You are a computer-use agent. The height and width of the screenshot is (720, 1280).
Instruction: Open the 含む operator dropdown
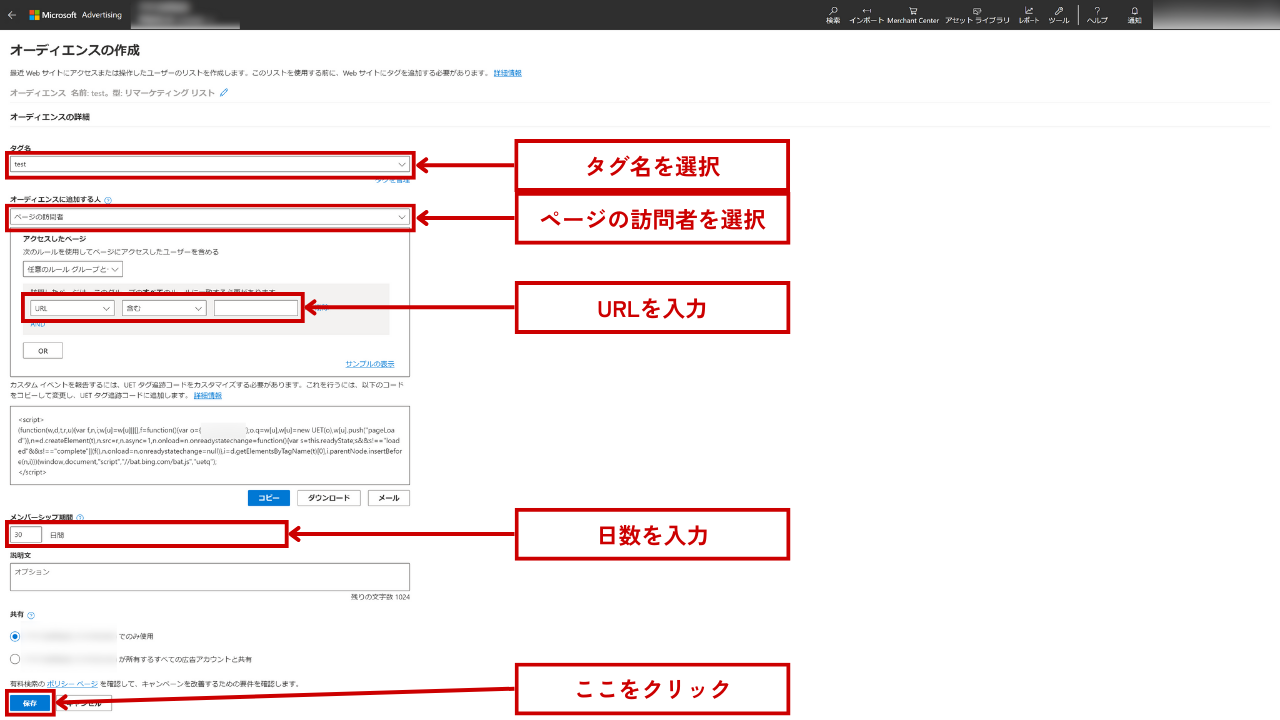[164, 309]
